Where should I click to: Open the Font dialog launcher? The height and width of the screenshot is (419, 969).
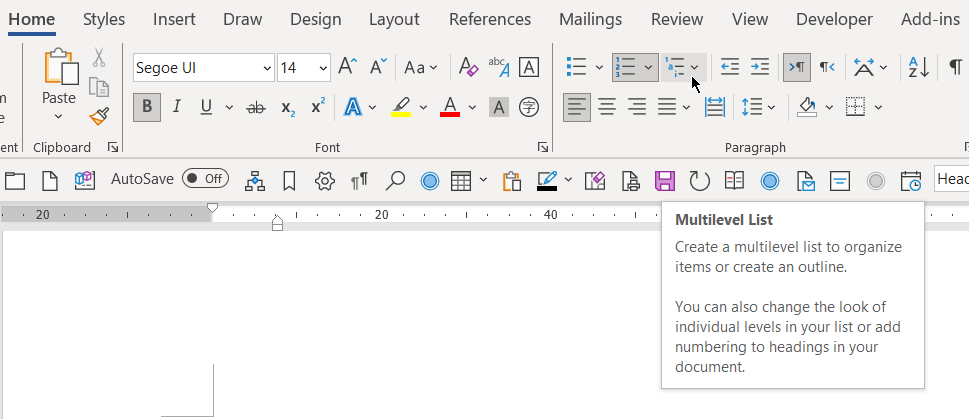point(543,147)
